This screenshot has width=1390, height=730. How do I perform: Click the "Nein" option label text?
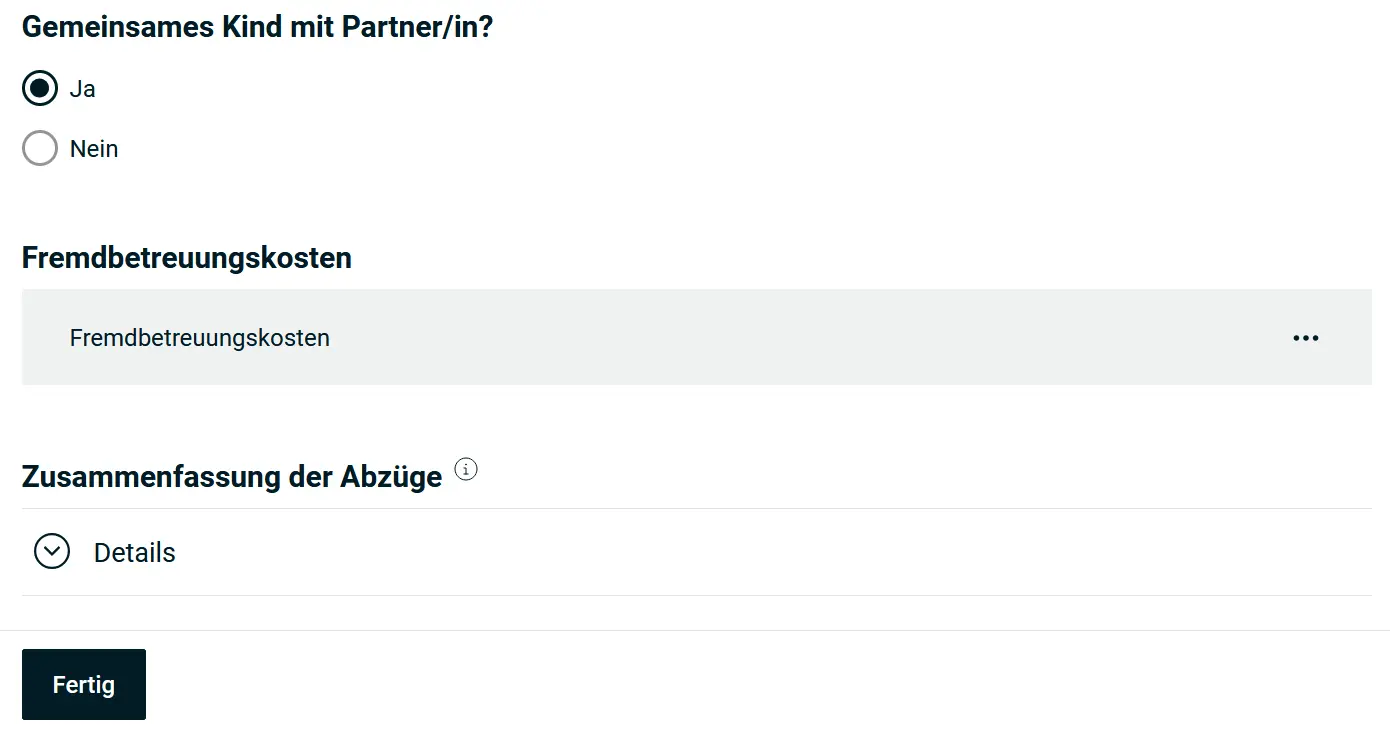coord(94,149)
